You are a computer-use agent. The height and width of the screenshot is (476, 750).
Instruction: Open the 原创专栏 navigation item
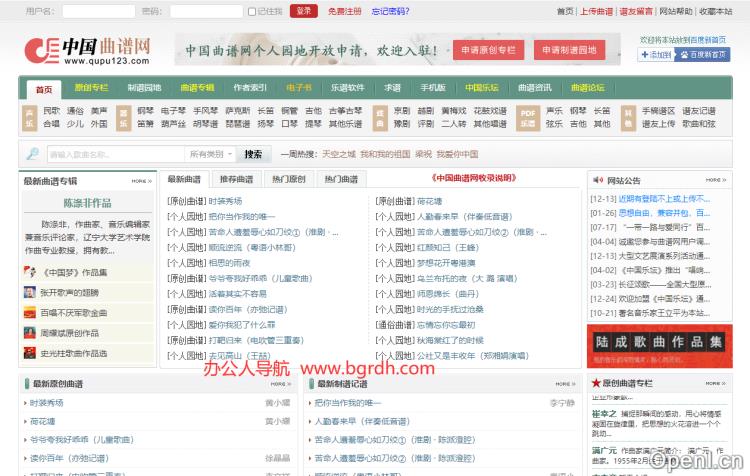[x=91, y=88]
